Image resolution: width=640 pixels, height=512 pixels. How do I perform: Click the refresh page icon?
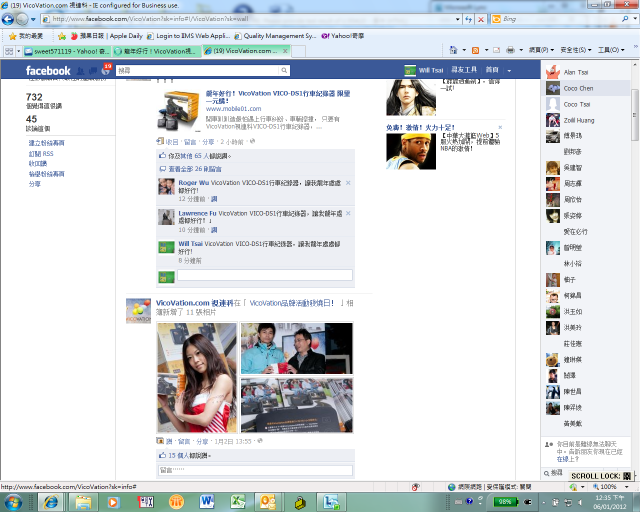[x=469, y=19]
